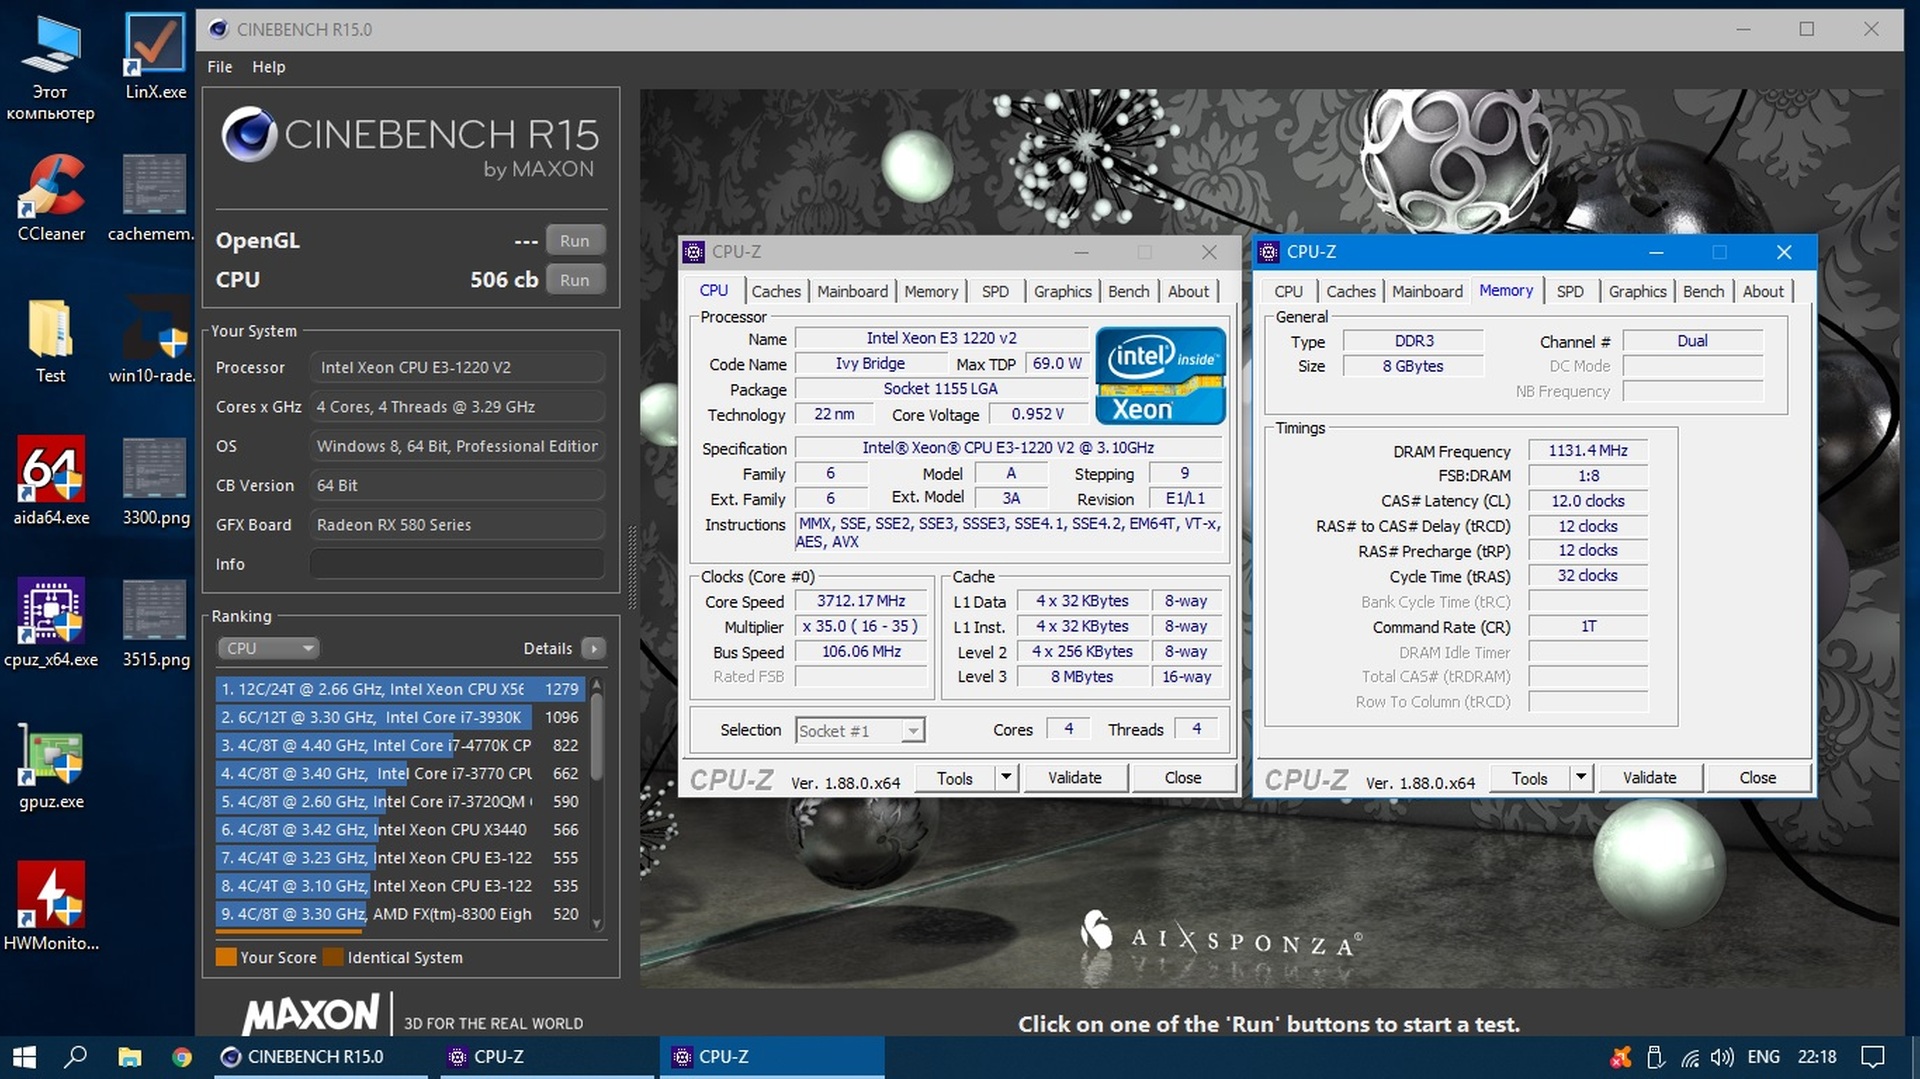Click Validate in Memory CPU-Z window
The width and height of the screenshot is (1920, 1079).
(1650, 778)
